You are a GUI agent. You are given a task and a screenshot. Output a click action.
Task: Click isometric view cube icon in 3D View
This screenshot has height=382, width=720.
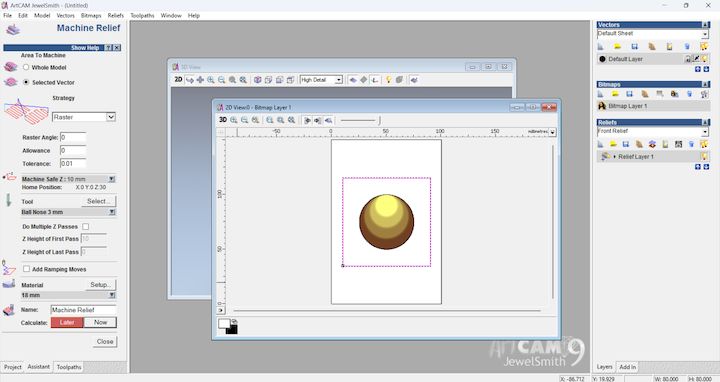(258, 80)
